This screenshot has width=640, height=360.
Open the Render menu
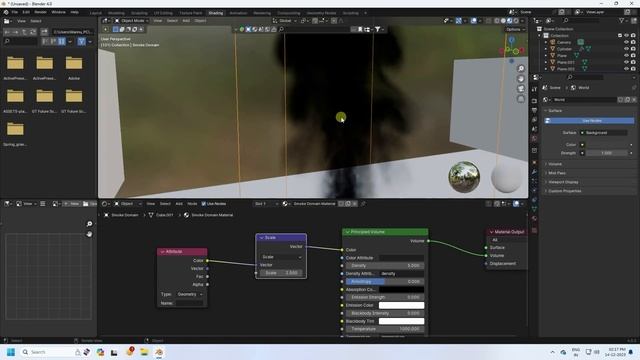coord(40,12)
